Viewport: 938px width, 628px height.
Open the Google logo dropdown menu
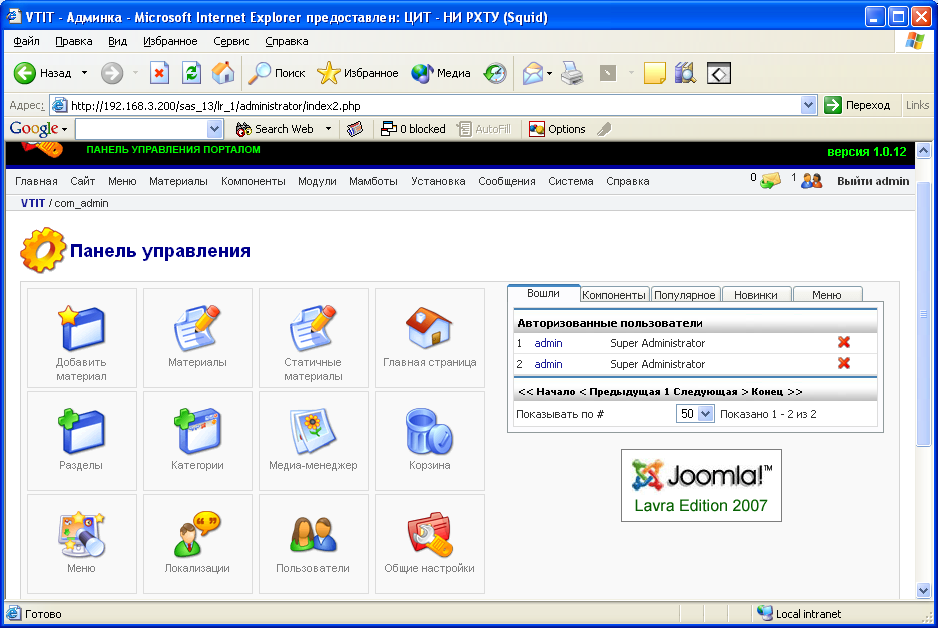pos(38,129)
